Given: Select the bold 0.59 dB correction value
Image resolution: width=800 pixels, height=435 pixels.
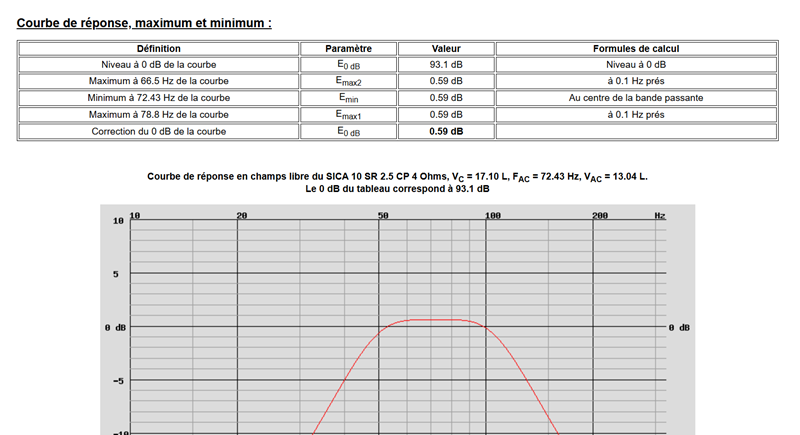Looking at the screenshot, I should coord(446,132).
